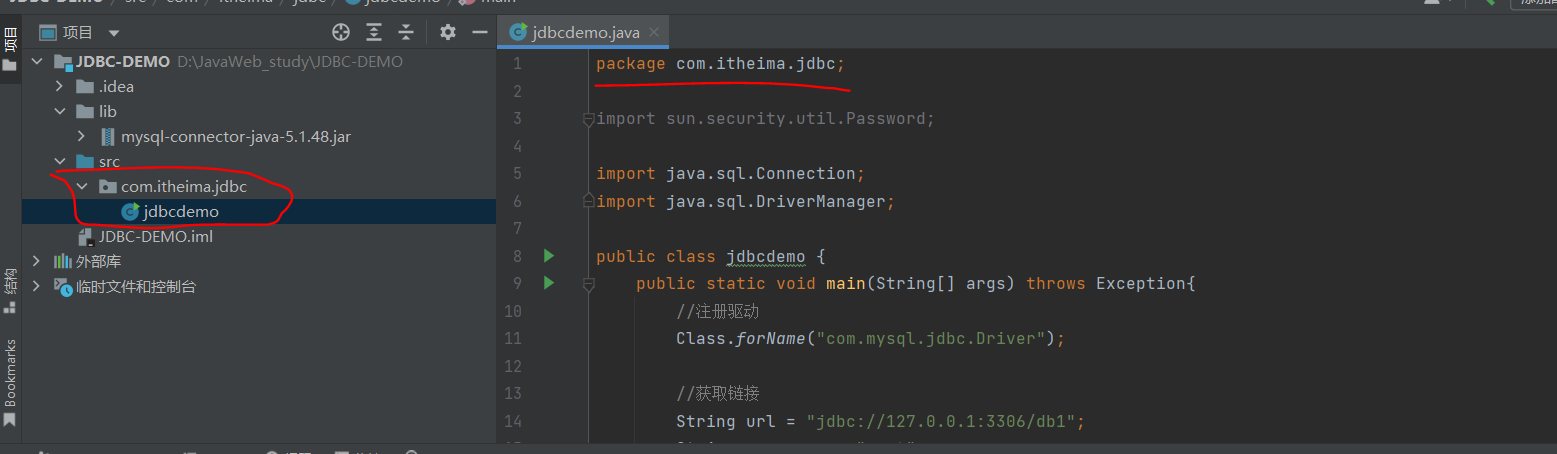This screenshot has height=454, width=1557.
Task: Click the vertical 项目 tool window tab
Action: (x=10, y=48)
